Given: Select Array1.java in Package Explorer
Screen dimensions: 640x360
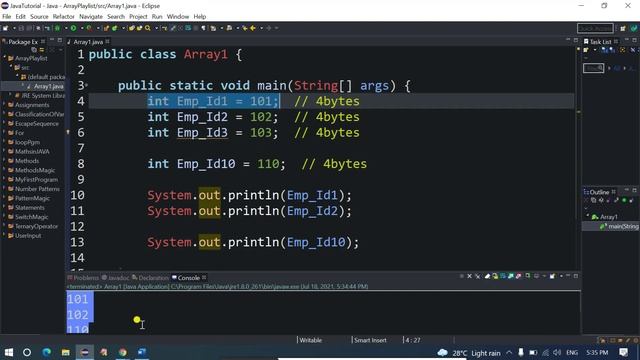Looking at the screenshot, I should click(x=48, y=87).
